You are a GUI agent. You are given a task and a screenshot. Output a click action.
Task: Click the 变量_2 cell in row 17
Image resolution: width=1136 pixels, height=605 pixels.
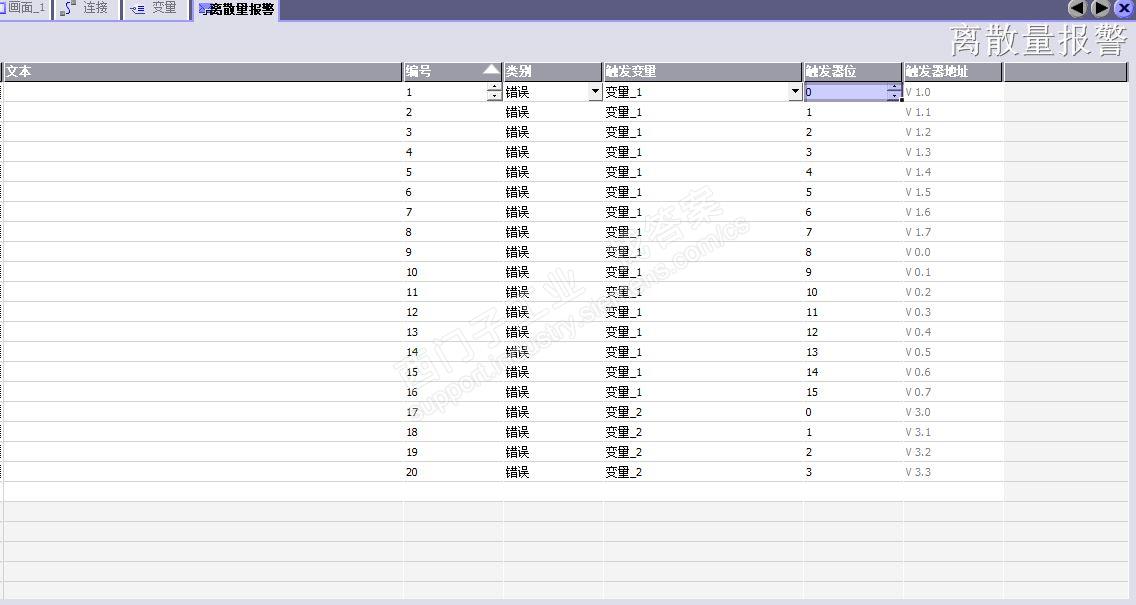click(703, 412)
